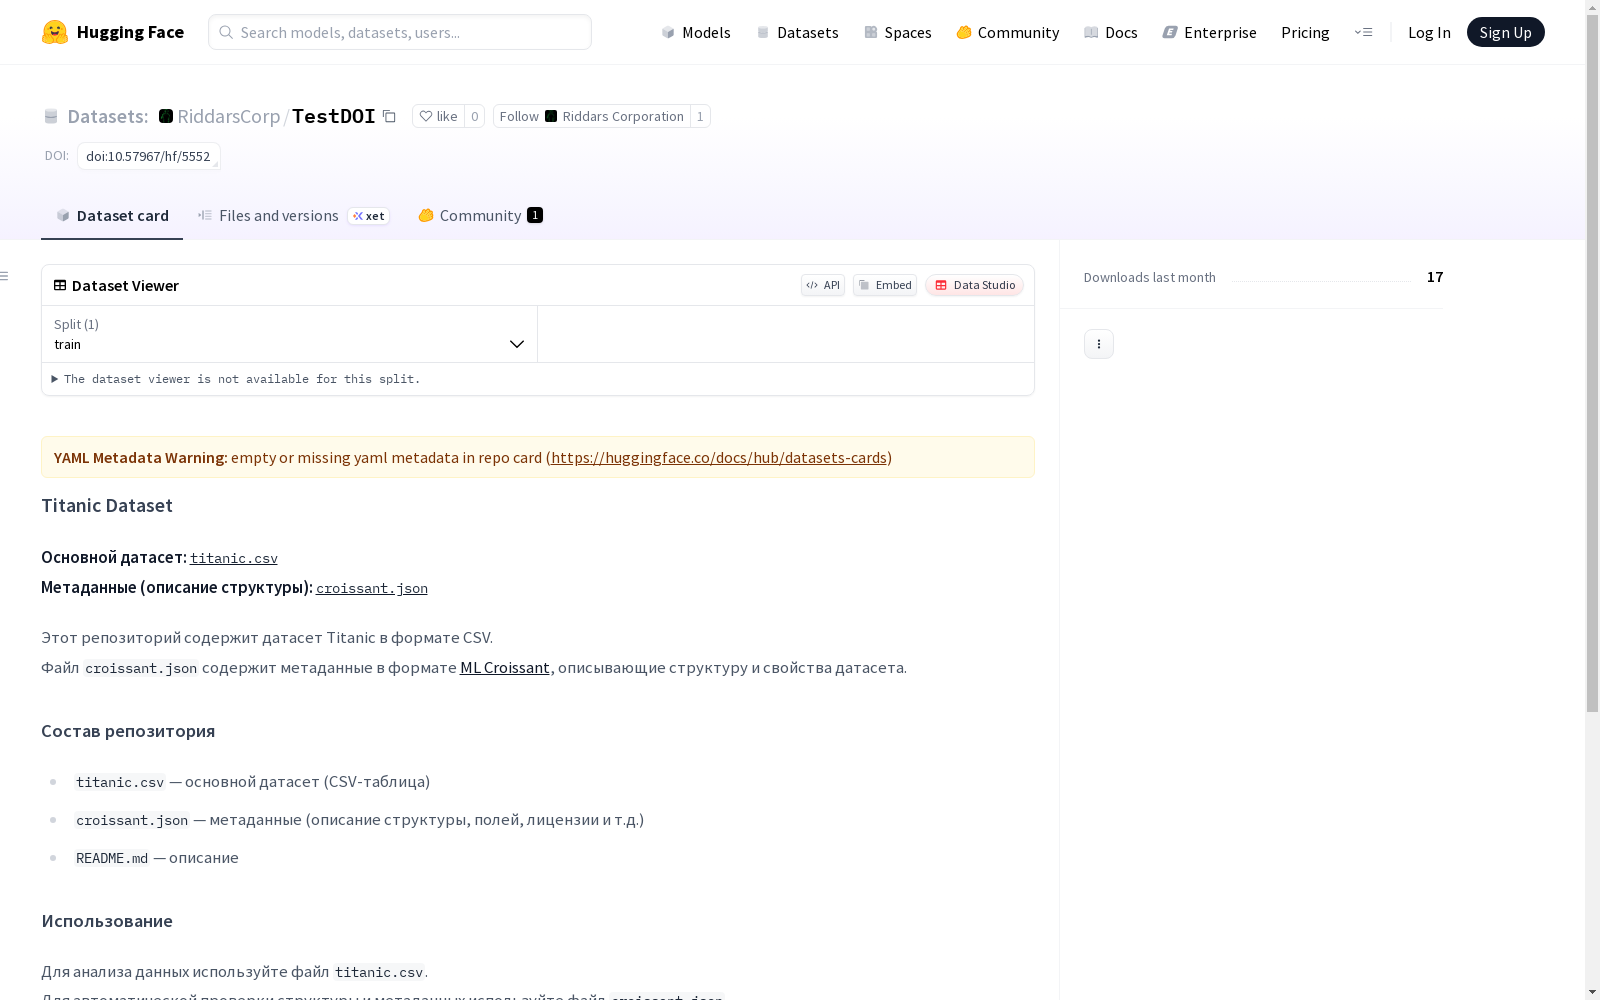Click the Titanic Dataset heading
Screen dimensions: 1600x1000
(107, 505)
